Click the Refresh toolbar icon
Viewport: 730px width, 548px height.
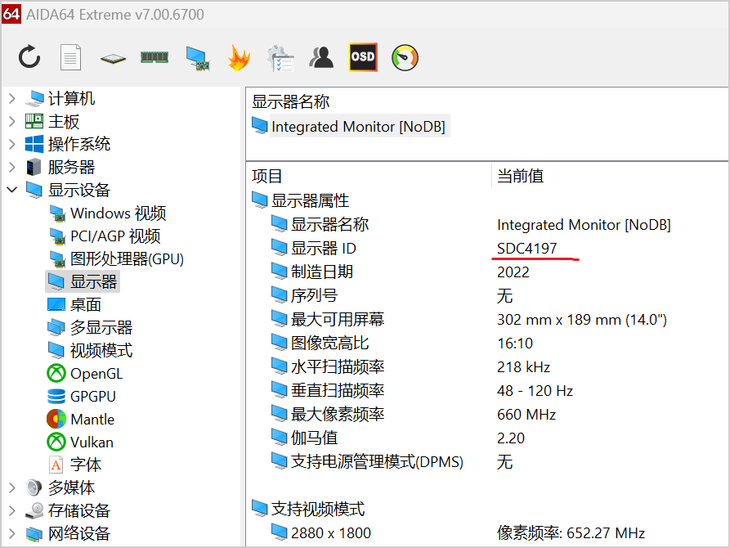click(x=29, y=57)
